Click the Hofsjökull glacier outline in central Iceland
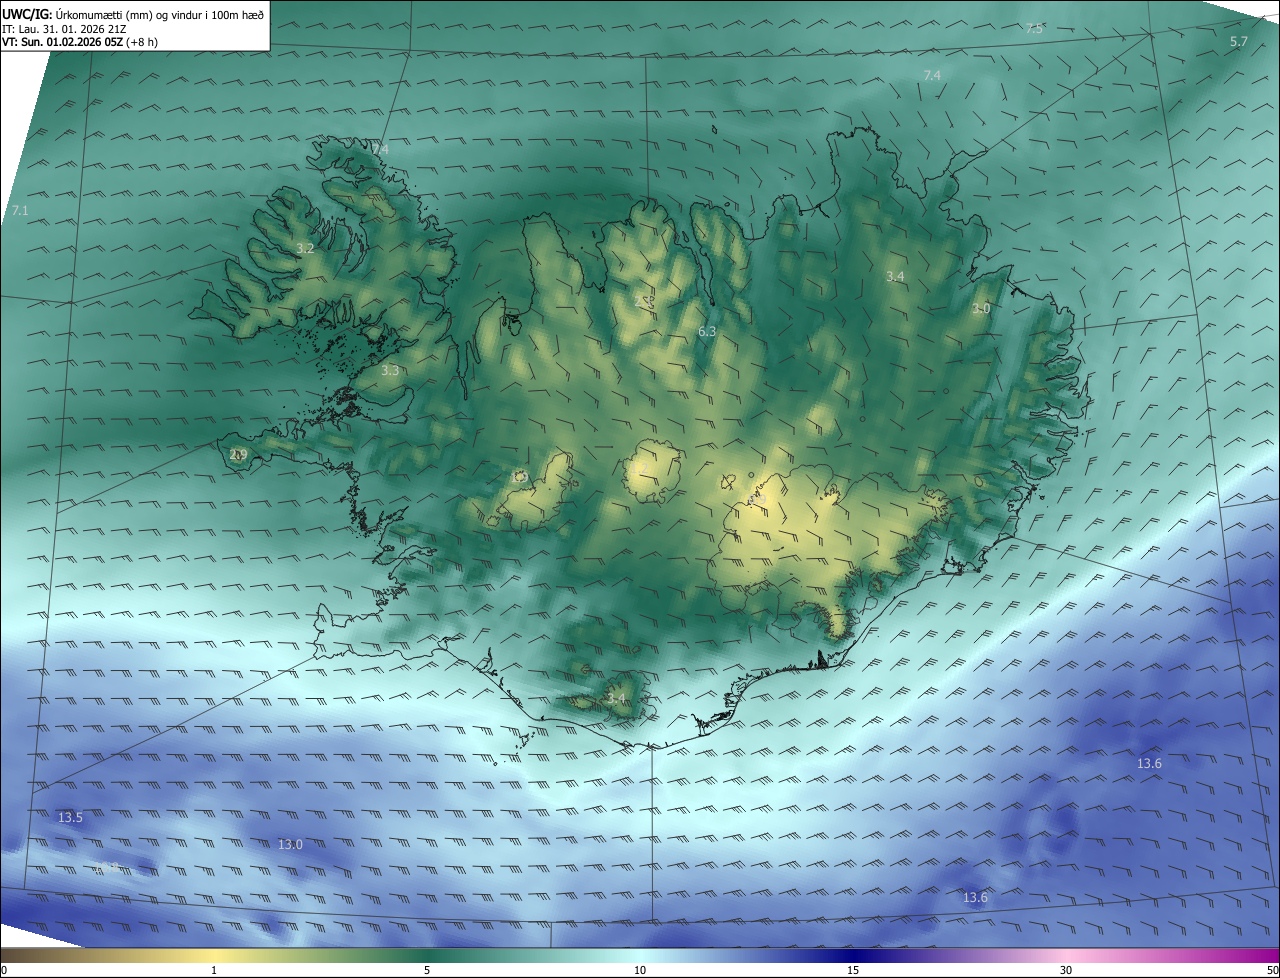This screenshot has width=1280, height=978. tap(652, 471)
